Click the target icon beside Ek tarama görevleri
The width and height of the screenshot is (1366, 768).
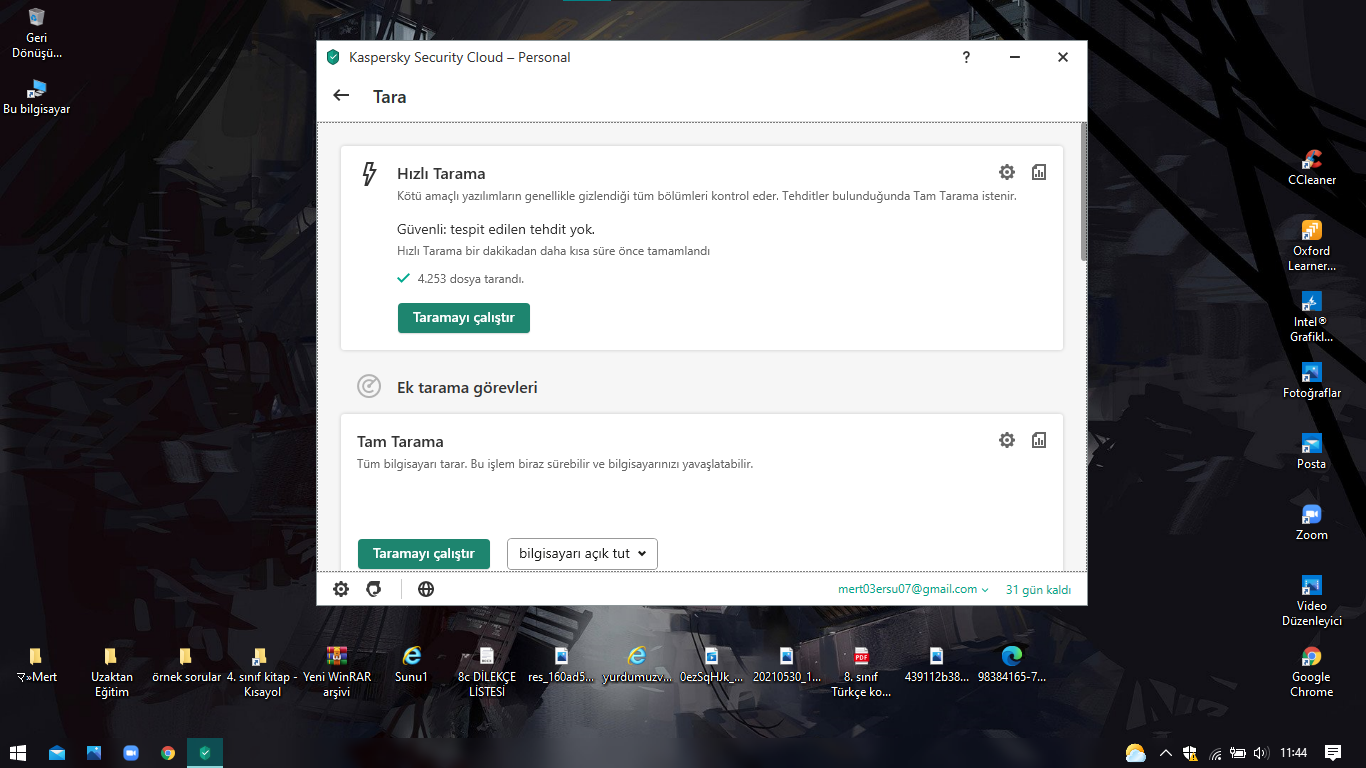(x=369, y=386)
